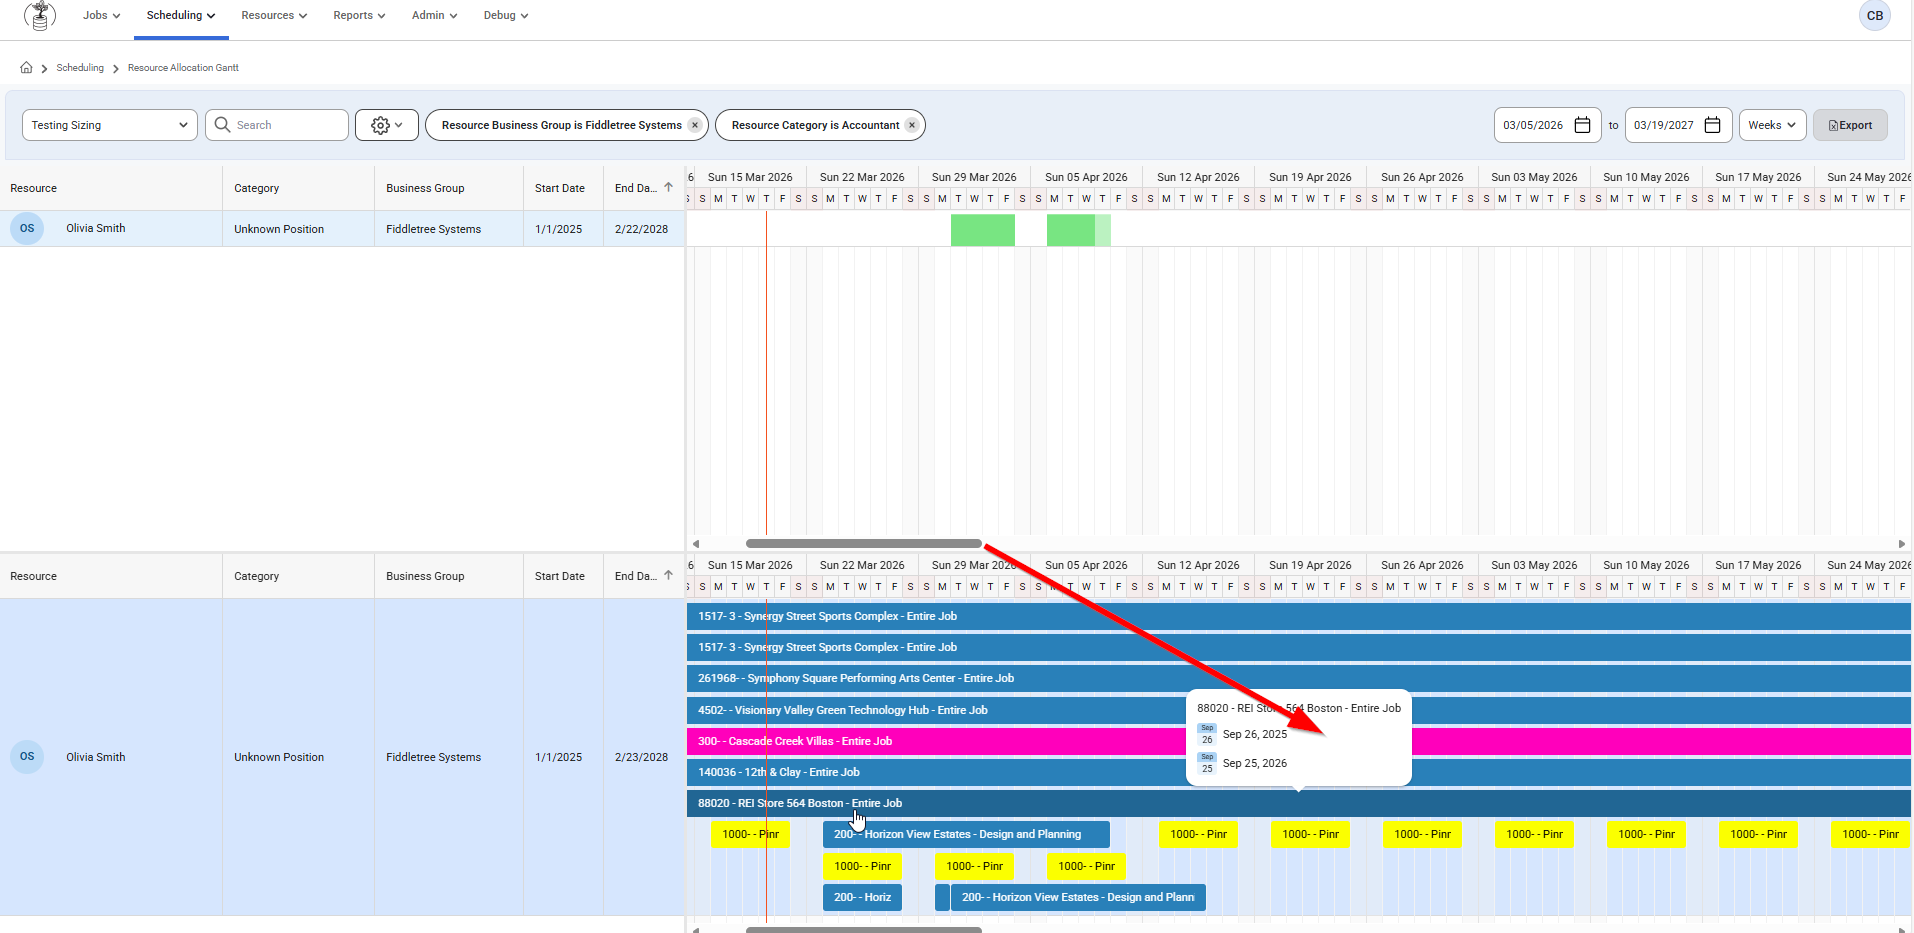Click left arrow of upper Gantt horizontal scrollbar
The width and height of the screenshot is (1914, 933).
[696, 544]
